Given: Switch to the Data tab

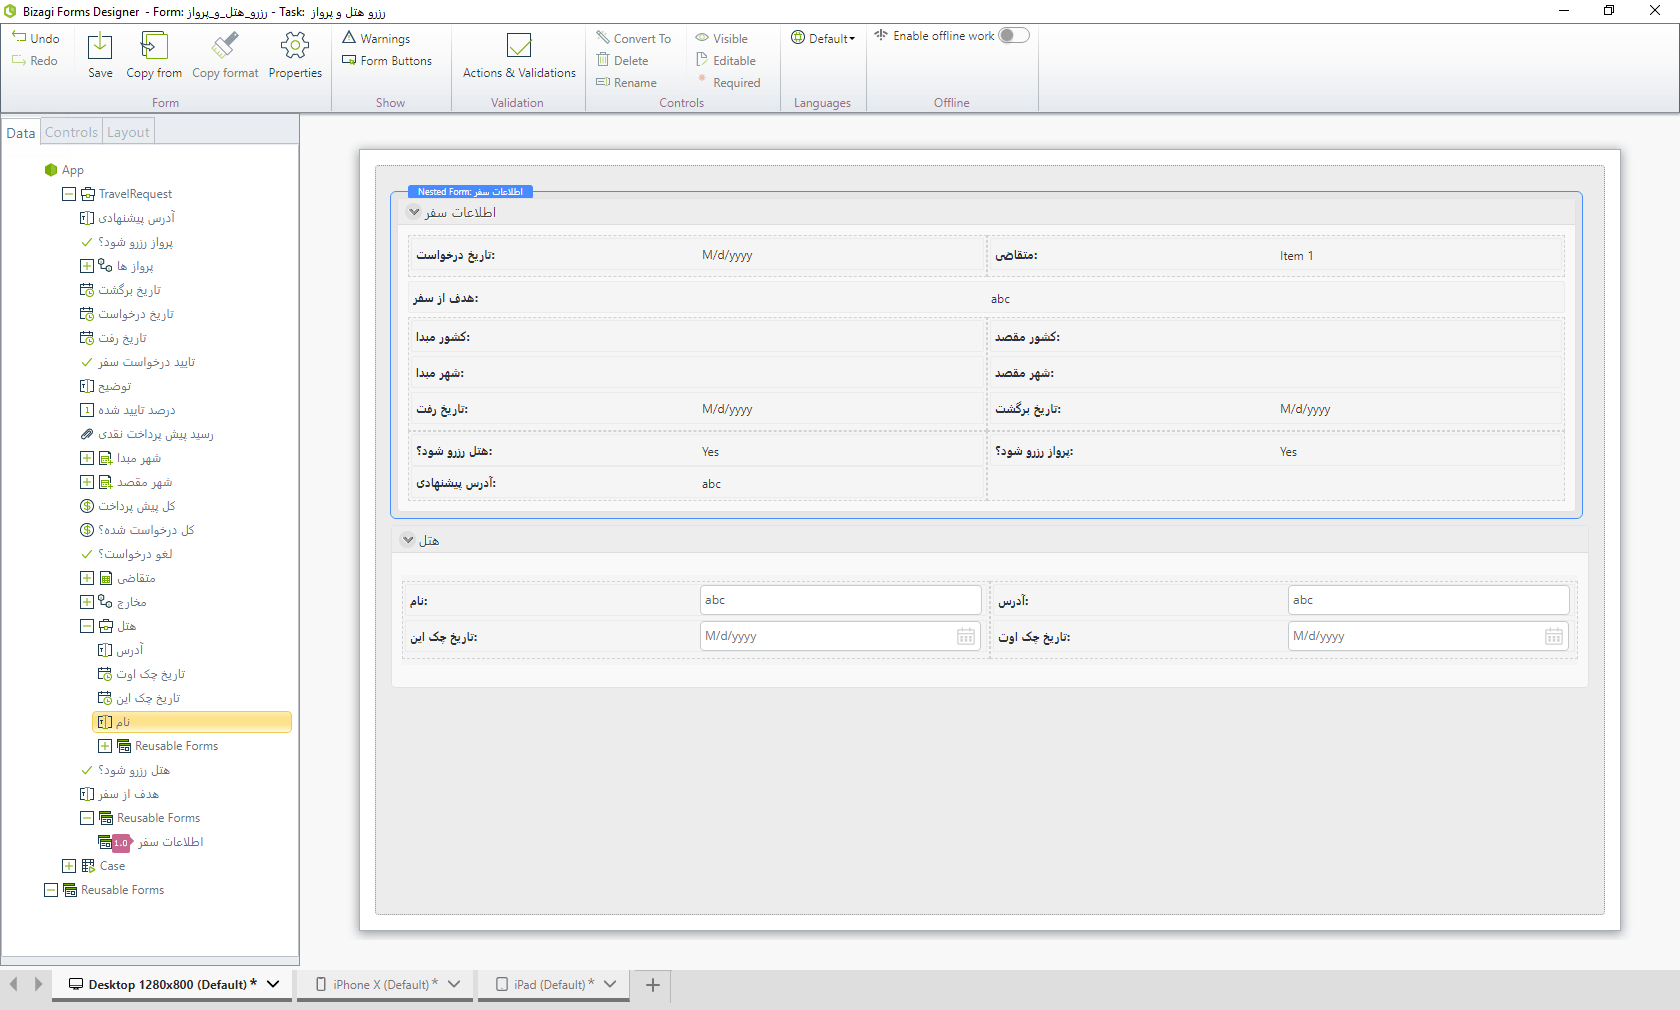Looking at the screenshot, I should point(20,132).
